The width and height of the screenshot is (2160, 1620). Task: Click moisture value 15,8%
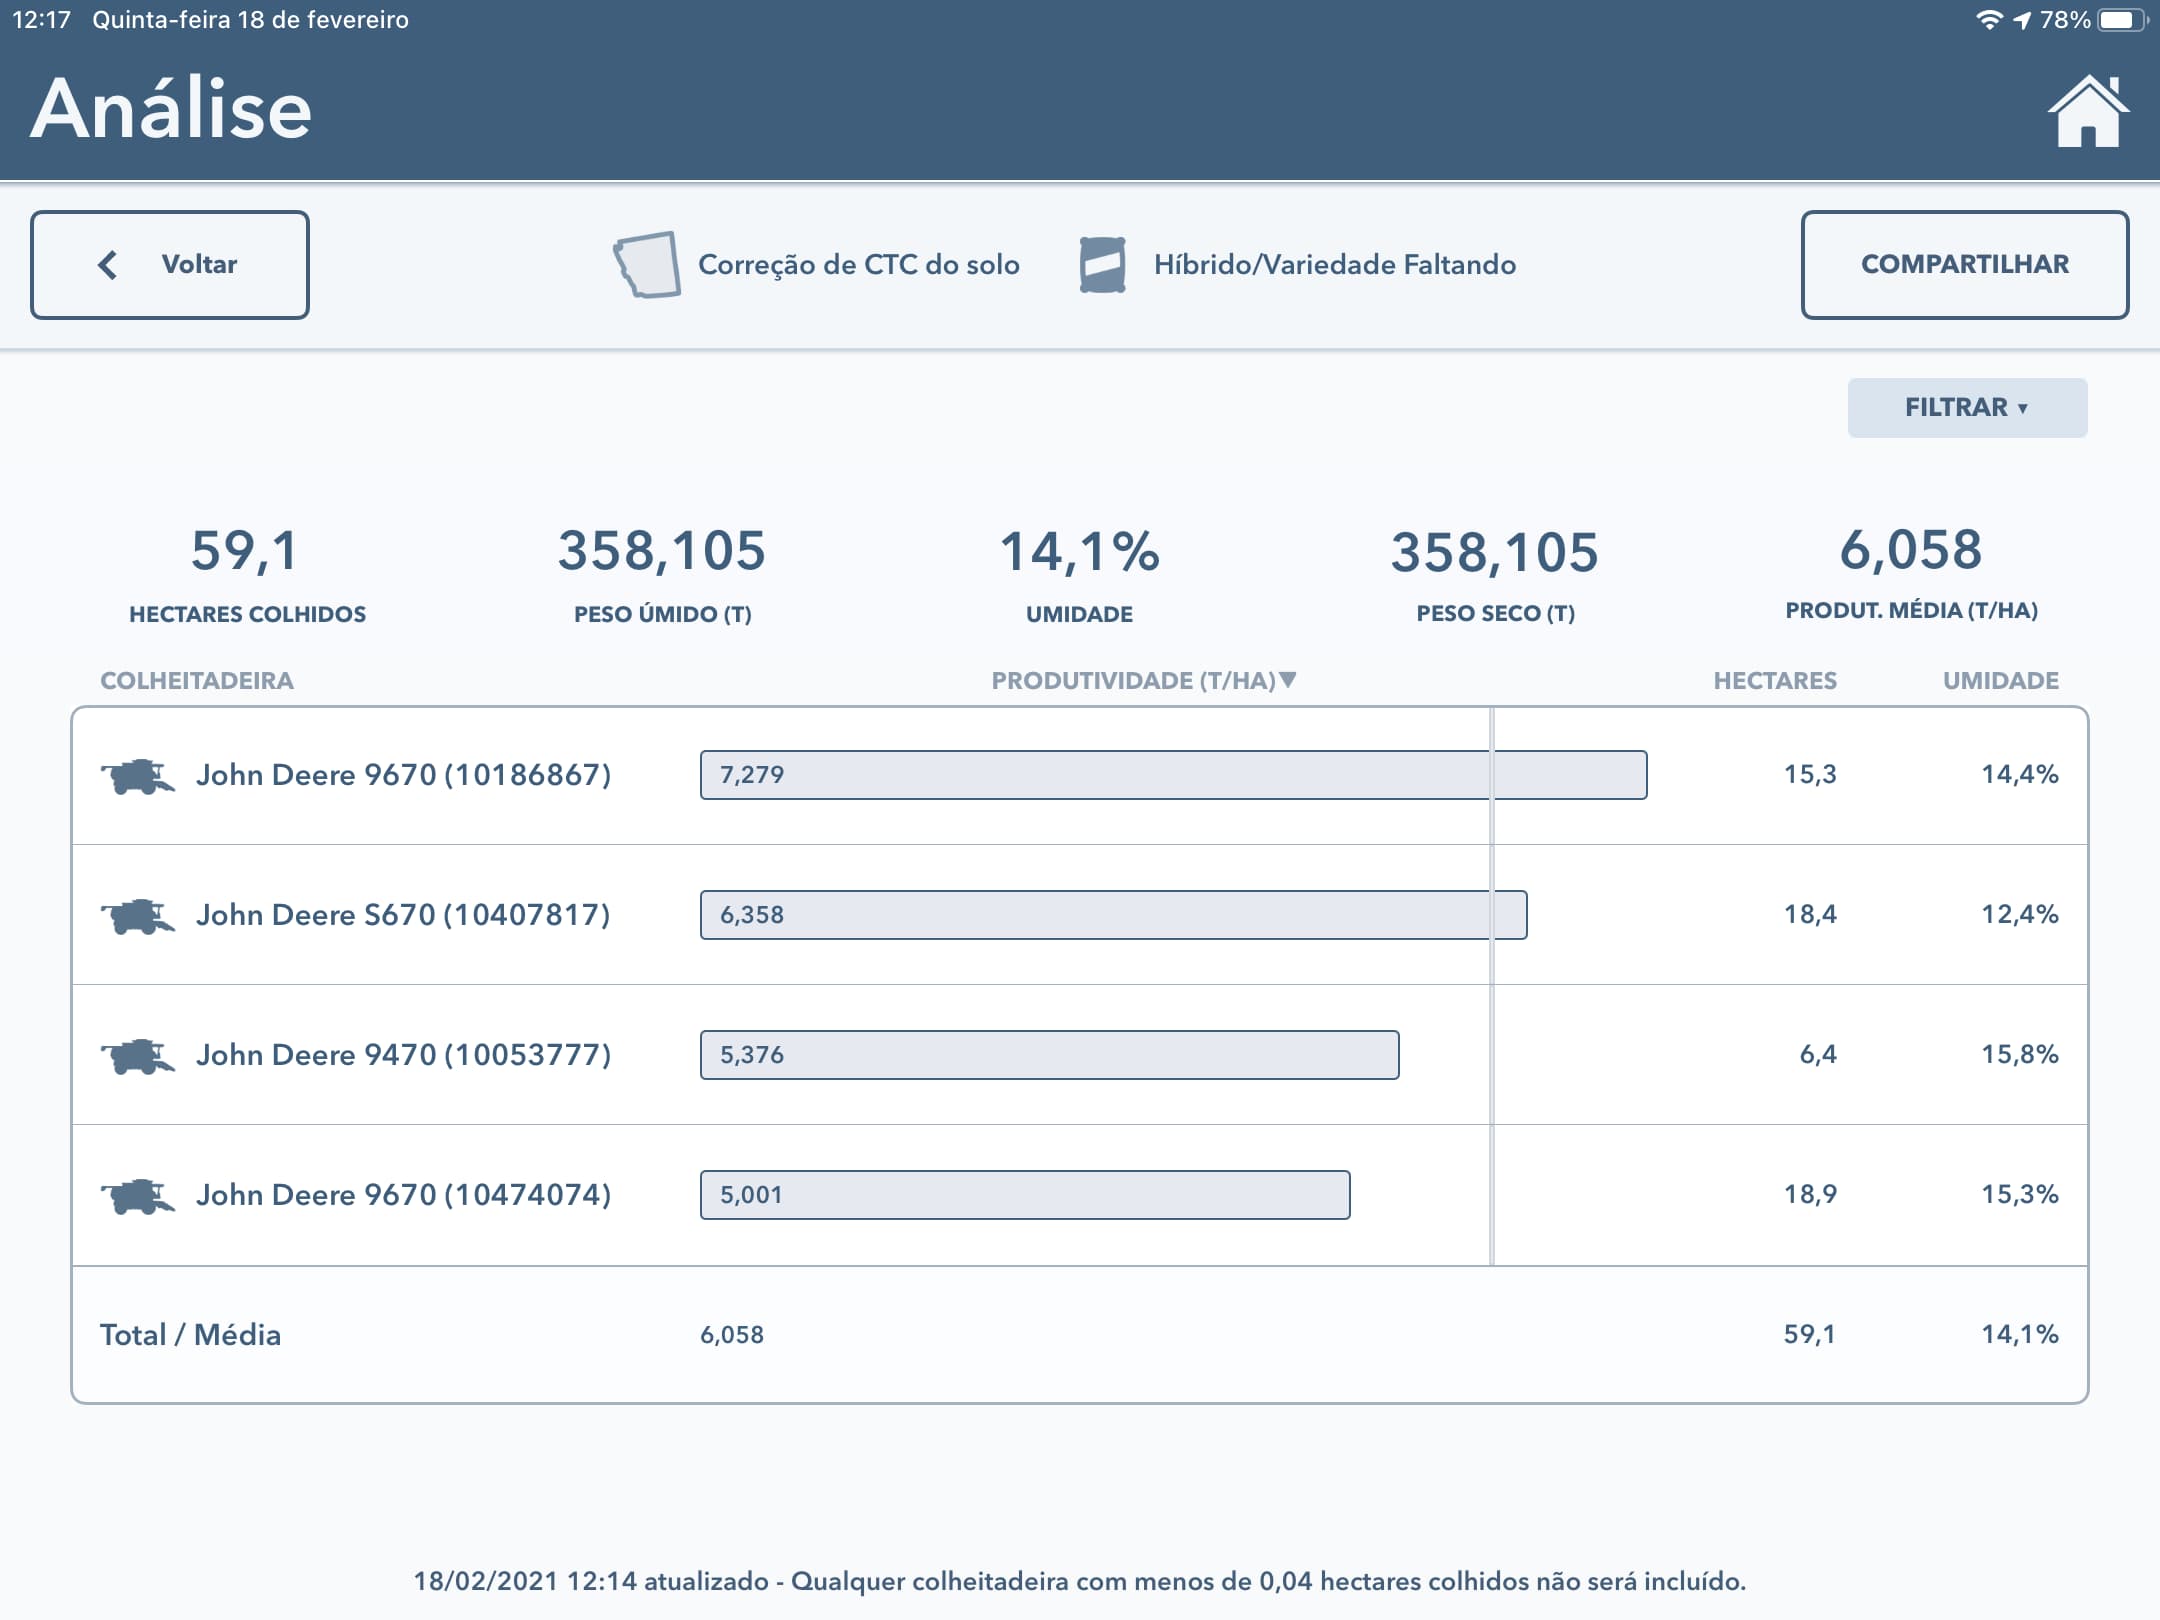point(2020,1054)
